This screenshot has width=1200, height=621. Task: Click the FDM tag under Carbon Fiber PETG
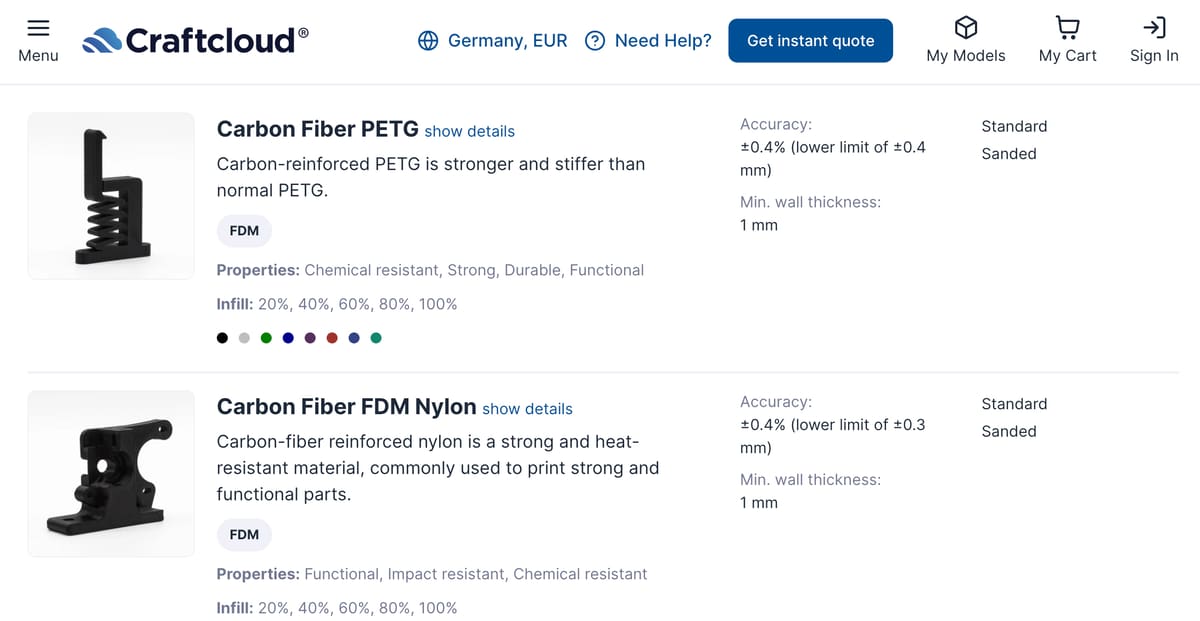(244, 231)
